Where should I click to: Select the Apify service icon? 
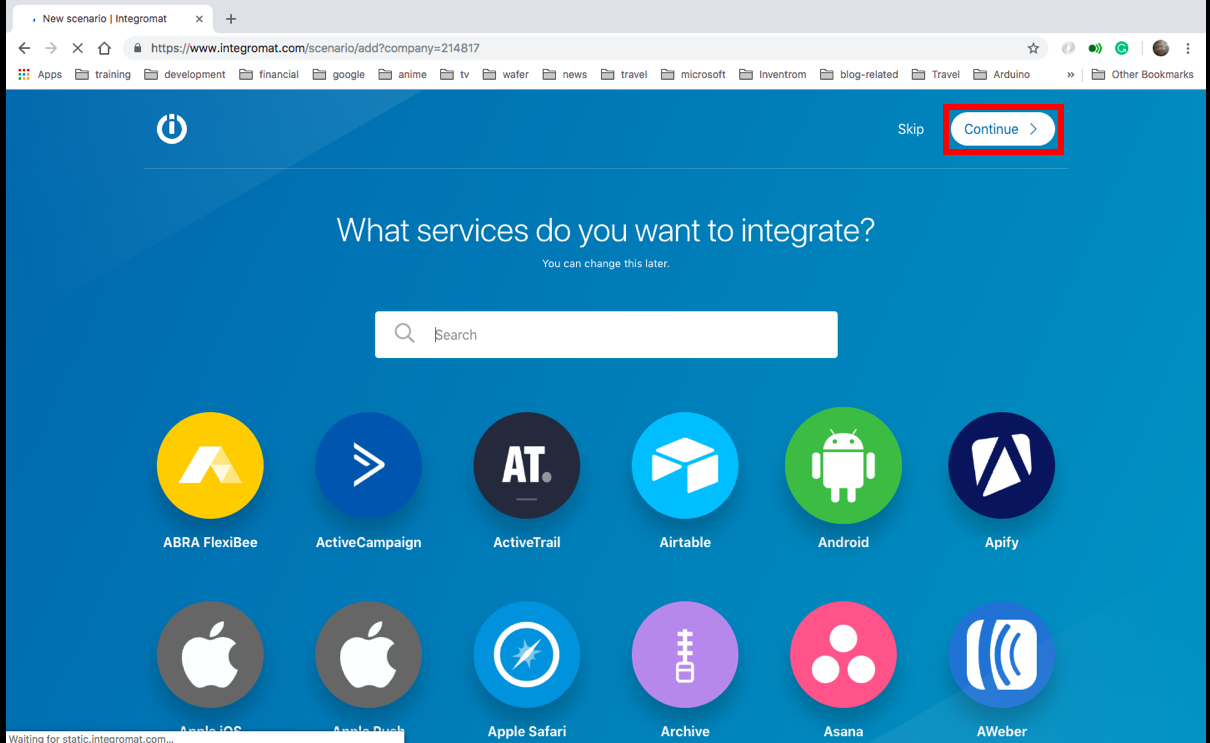(1001, 465)
